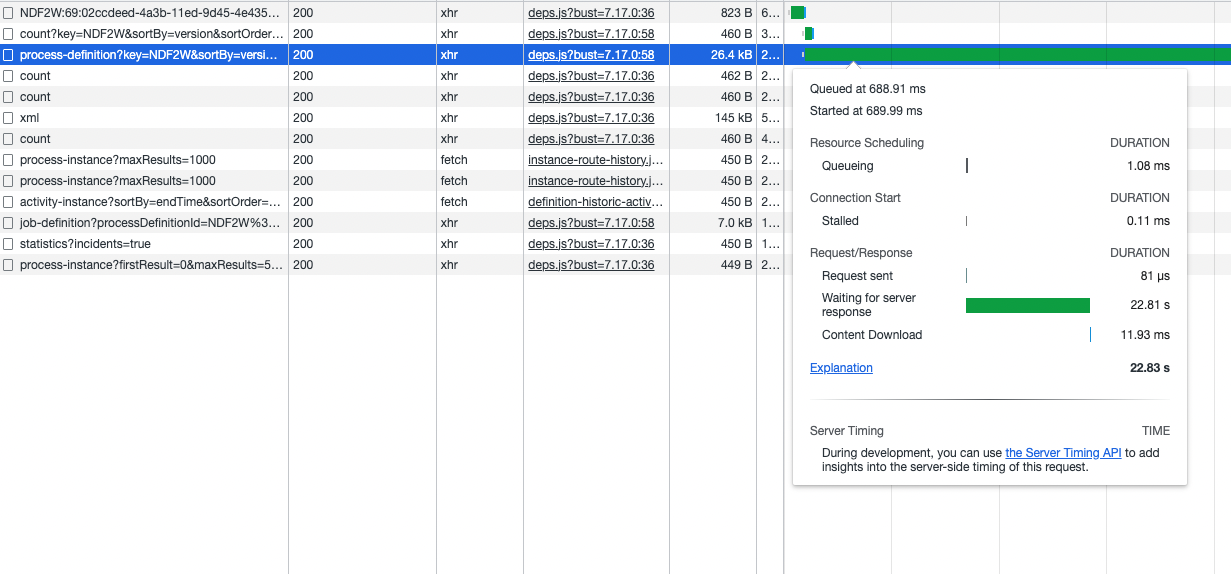
Task: Click deps.js?bust=7.17.0:58 initiator of the job-definition row
Action: click(x=591, y=223)
